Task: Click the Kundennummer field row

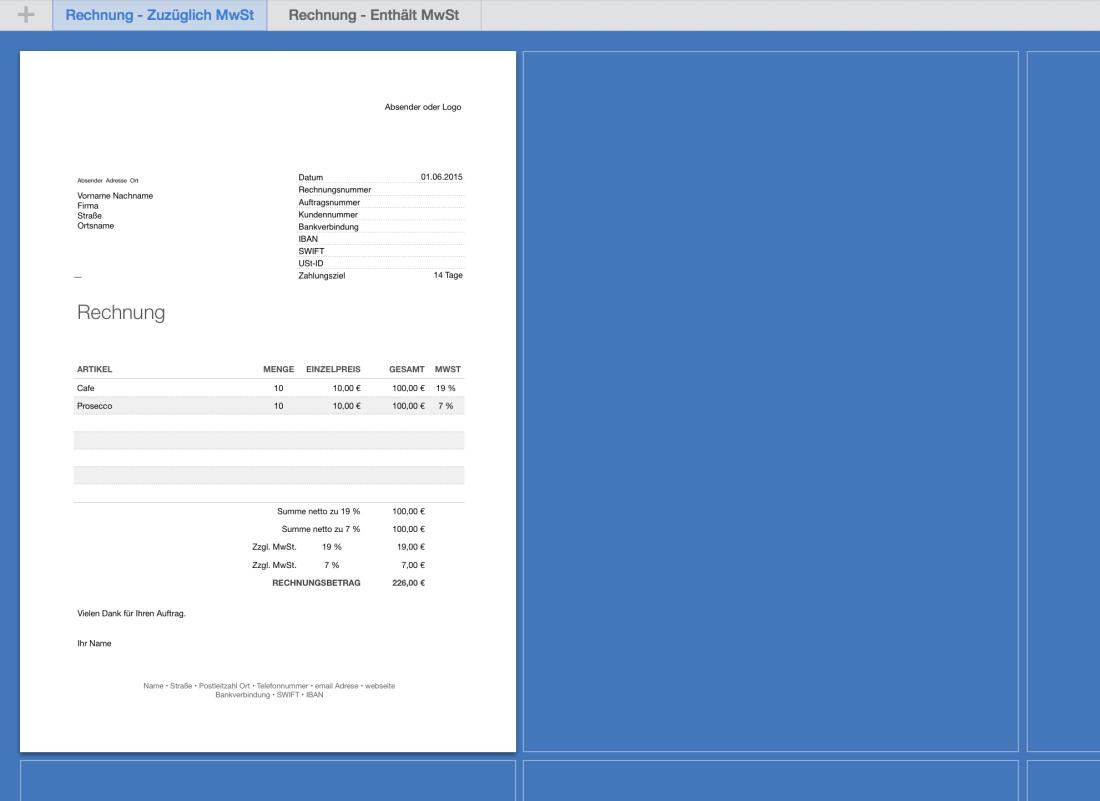Action: [x=380, y=214]
